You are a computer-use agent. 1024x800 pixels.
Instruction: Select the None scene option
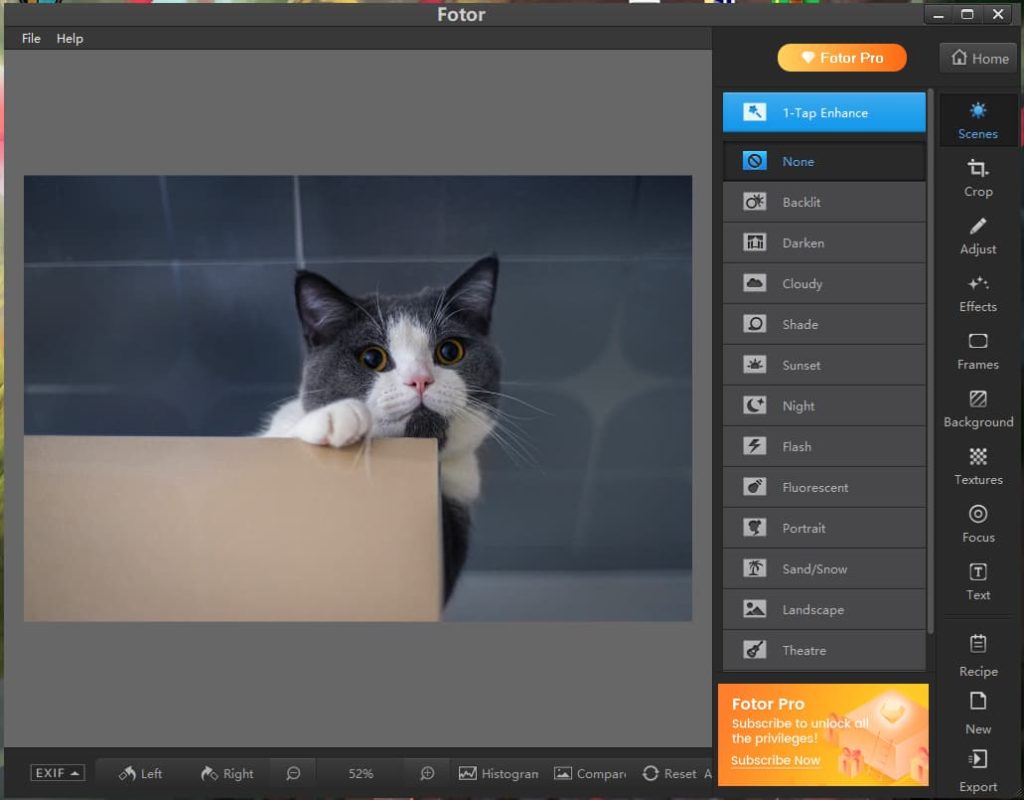point(824,161)
